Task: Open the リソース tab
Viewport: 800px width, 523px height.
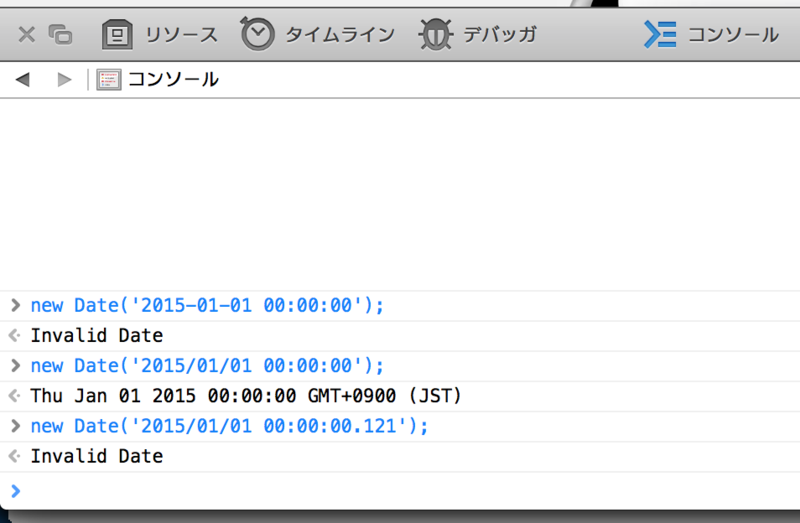Action: tap(182, 35)
